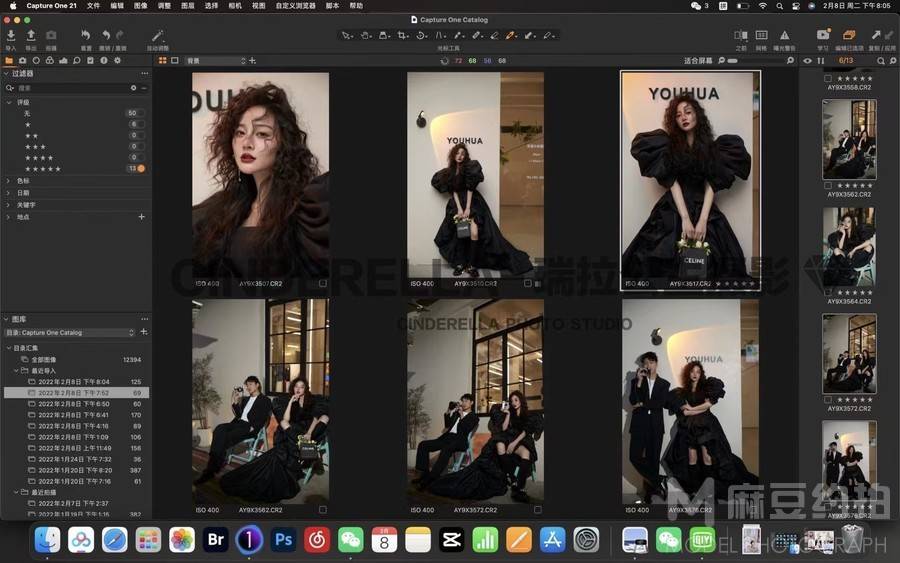Open the Details magnifier tool tab

point(76,60)
